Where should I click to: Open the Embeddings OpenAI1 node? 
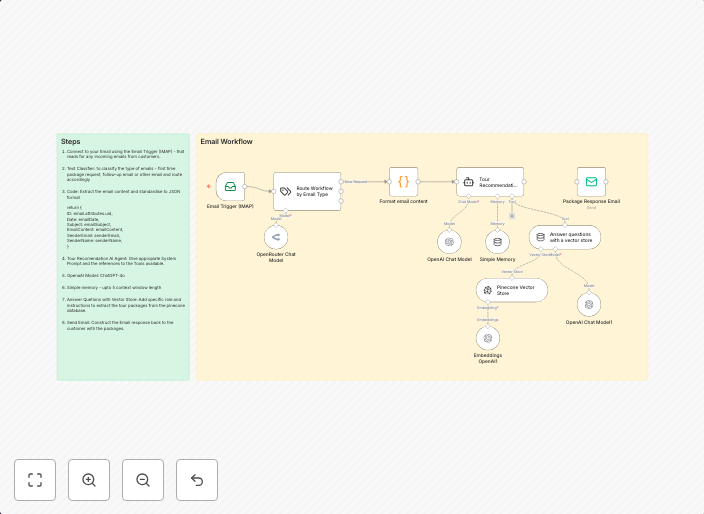(488, 338)
